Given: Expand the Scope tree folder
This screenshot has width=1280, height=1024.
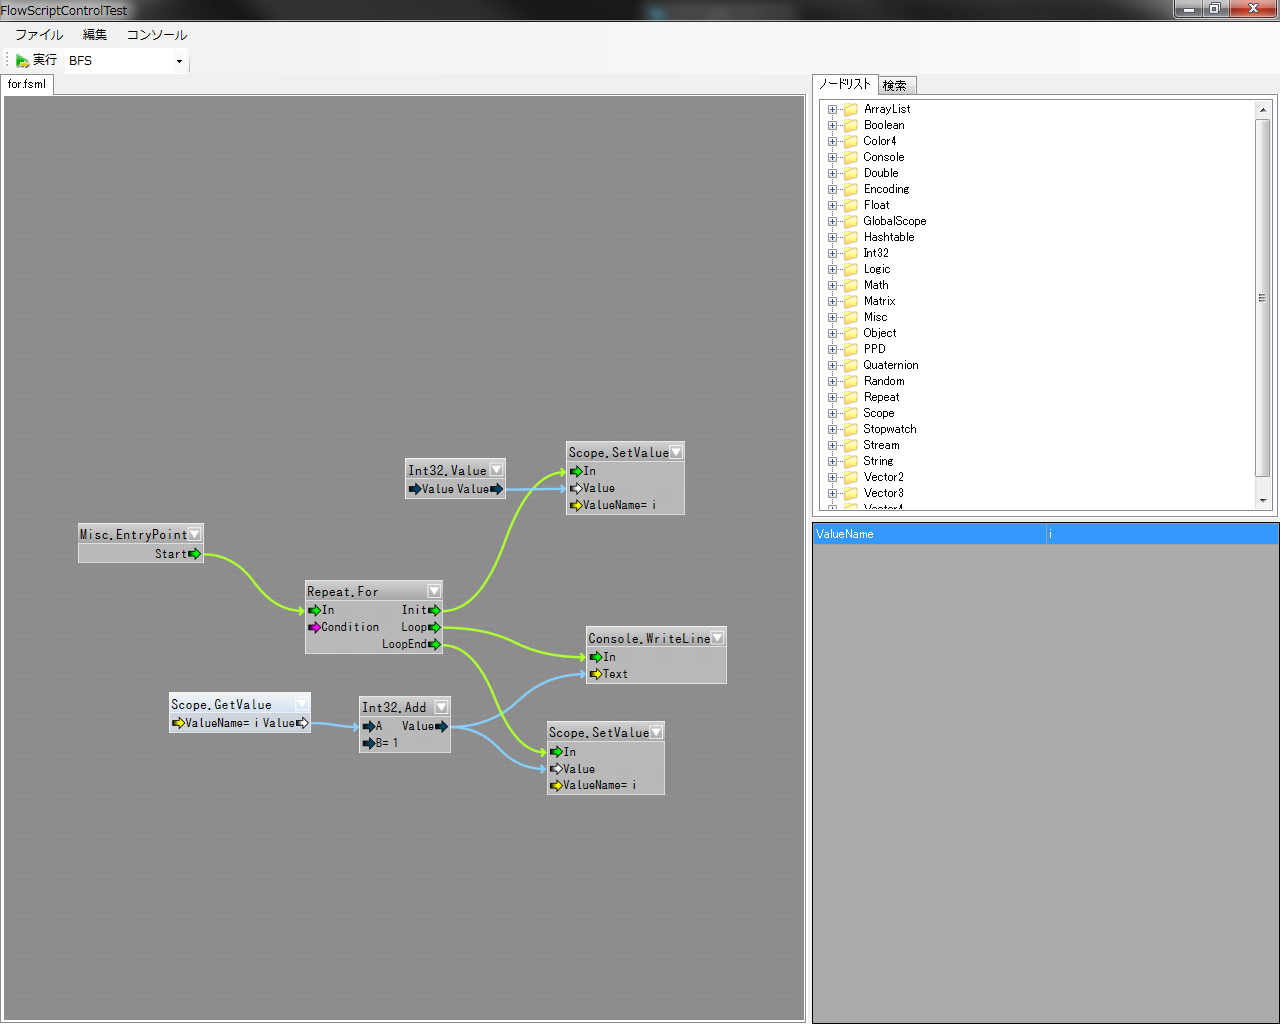Looking at the screenshot, I should (x=832, y=413).
